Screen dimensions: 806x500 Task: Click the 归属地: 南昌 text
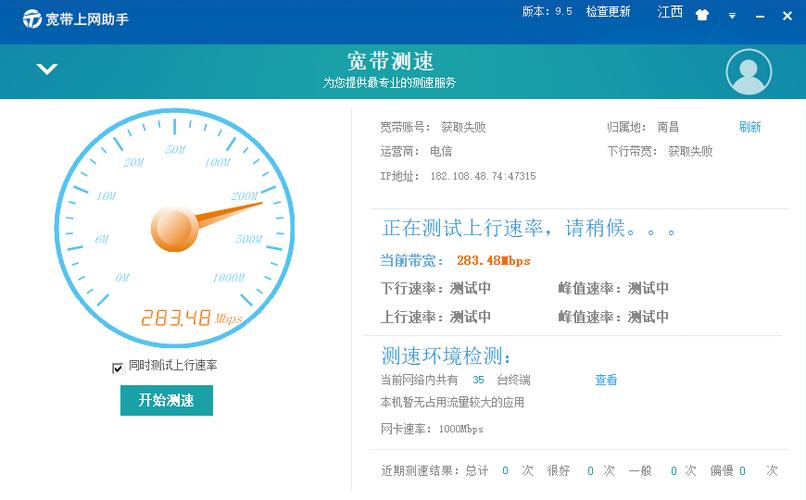tap(643, 127)
